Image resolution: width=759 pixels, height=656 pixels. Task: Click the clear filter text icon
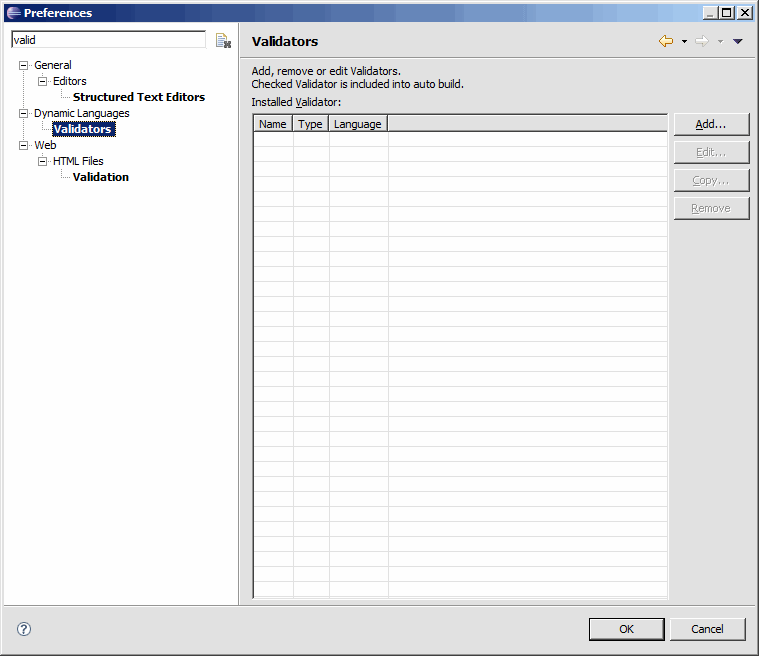[223, 41]
